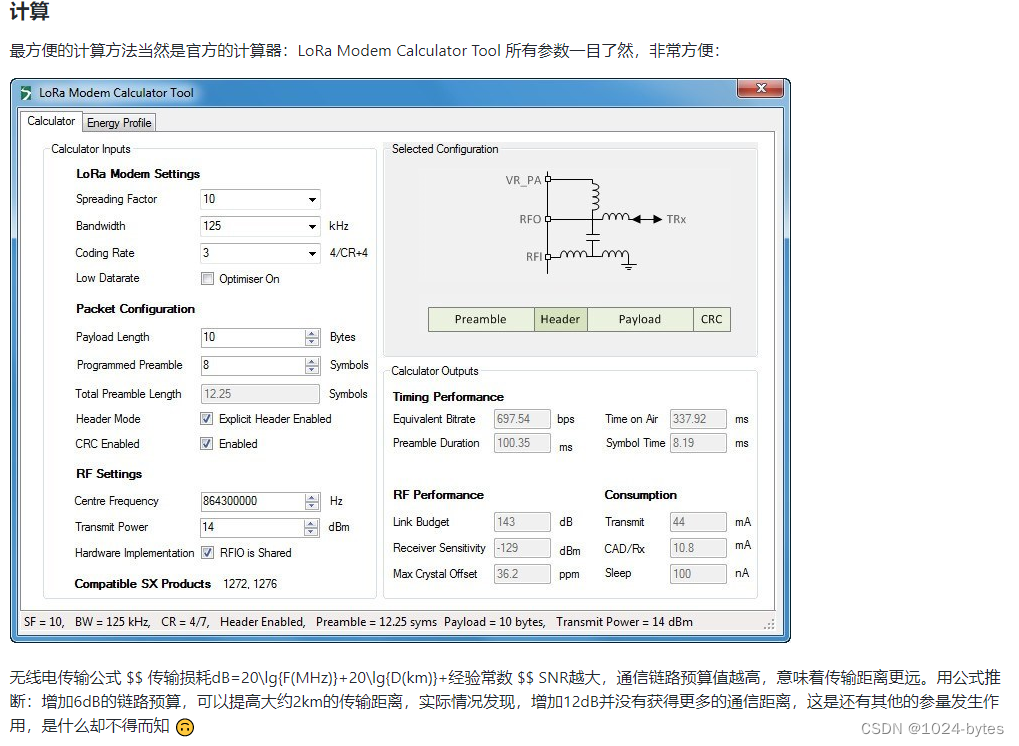Viewport: 1019px width, 746px height.
Task: Click the Transmit consumption value 44
Action: pos(698,522)
